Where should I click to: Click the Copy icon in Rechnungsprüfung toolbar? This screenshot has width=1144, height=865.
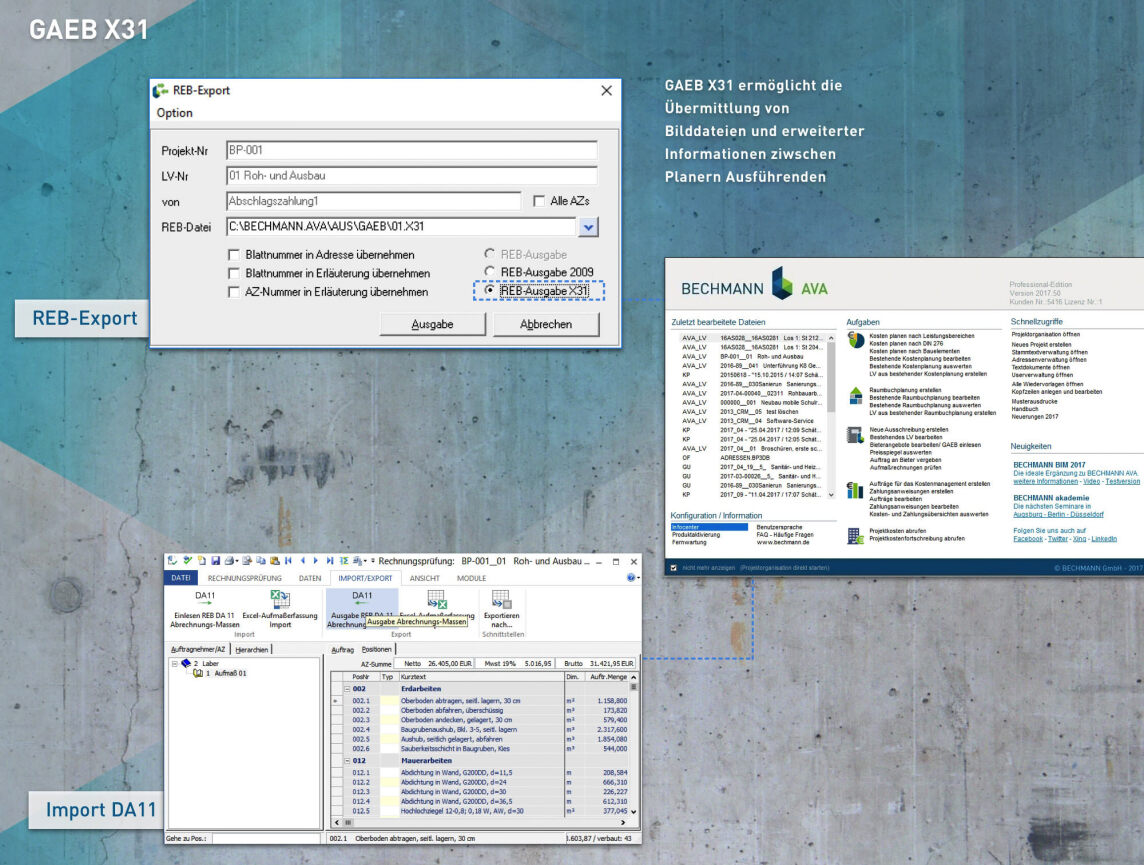260,561
